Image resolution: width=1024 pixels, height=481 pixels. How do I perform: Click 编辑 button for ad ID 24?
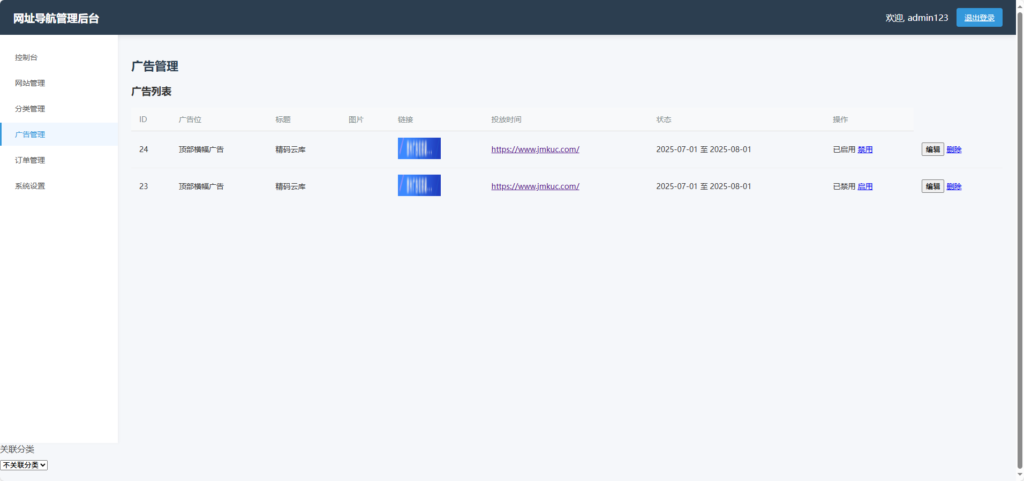click(x=932, y=149)
